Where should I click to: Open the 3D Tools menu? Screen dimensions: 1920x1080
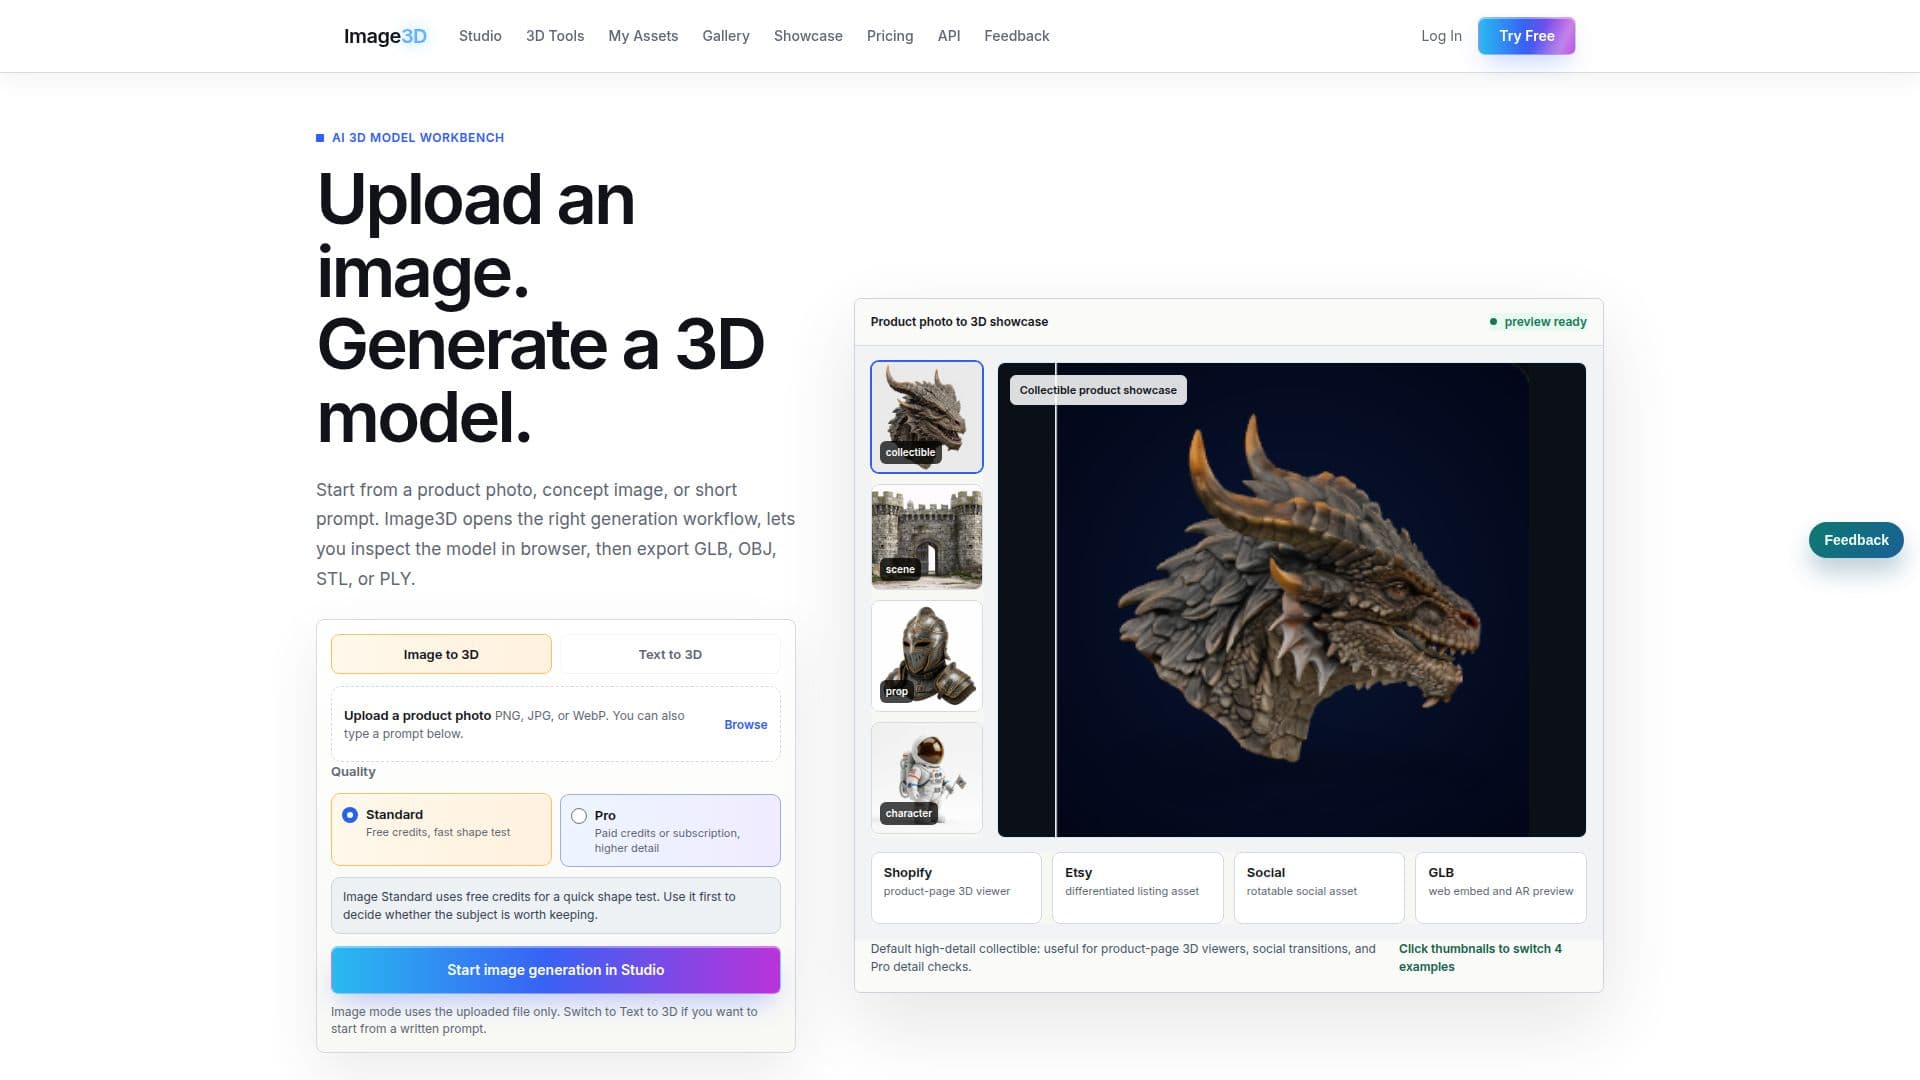(x=555, y=36)
